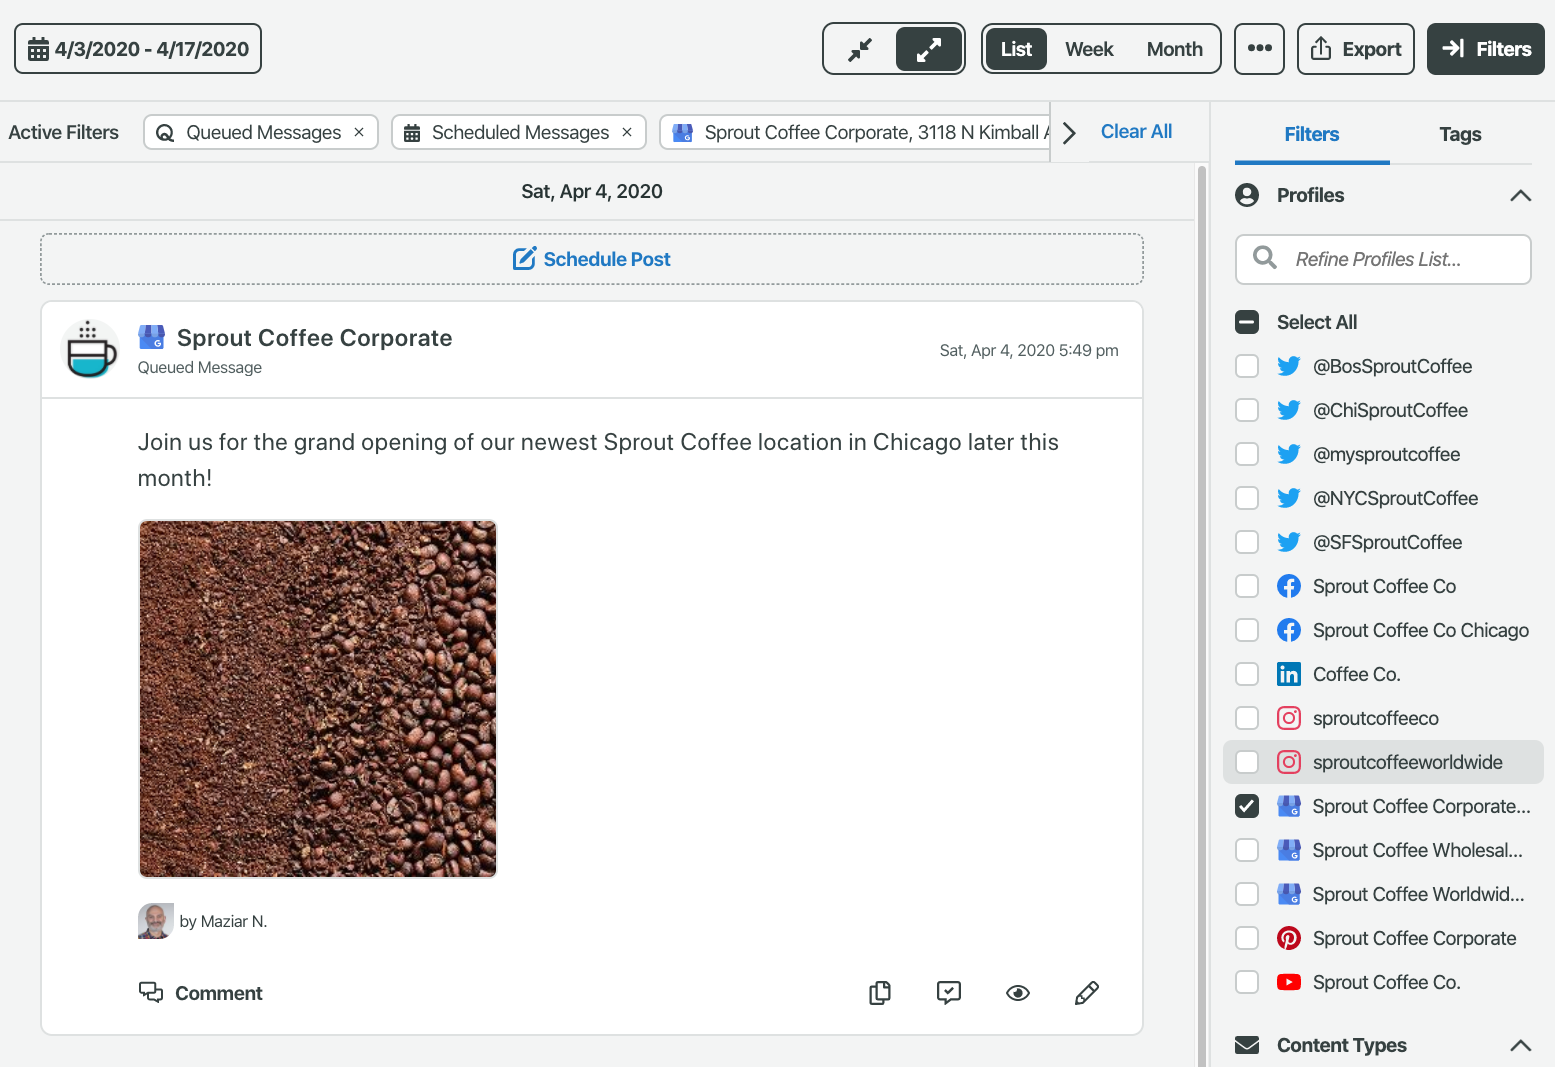The height and width of the screenshot is (1067, 1555).
Task: Collapse the Profiles section
Action: click(x=1520, y=195)
